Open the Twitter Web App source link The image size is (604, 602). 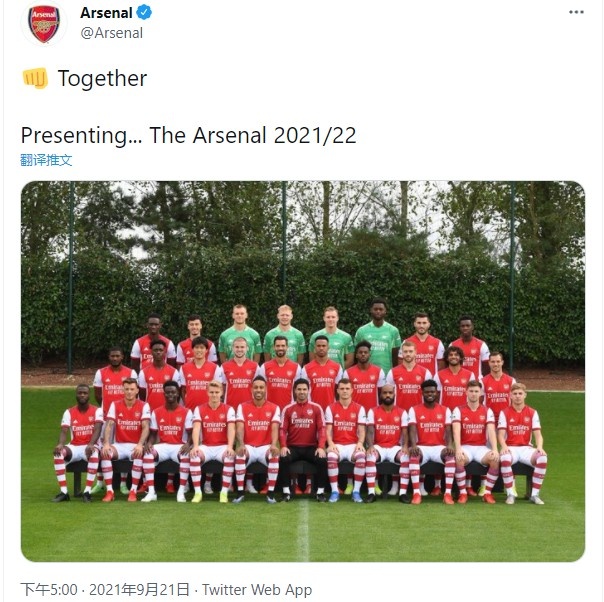pyautogui.click(x=257, y=590)
